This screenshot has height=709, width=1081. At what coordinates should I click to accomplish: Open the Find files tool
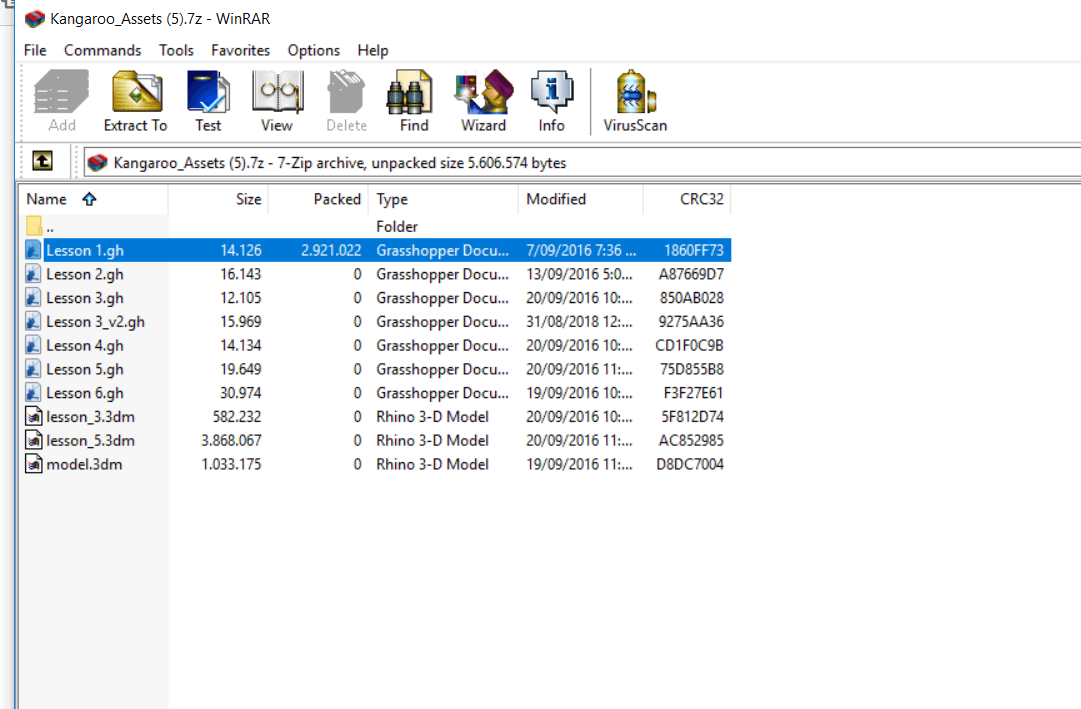tap(414, 101)
